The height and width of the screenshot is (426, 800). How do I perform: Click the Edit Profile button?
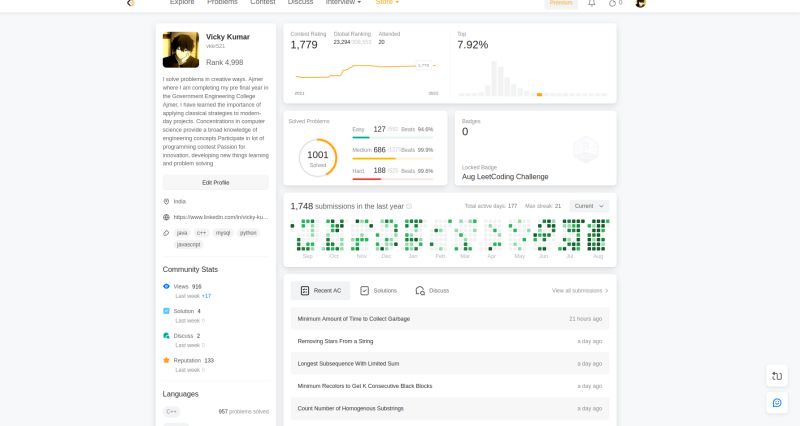click(215, 183)
